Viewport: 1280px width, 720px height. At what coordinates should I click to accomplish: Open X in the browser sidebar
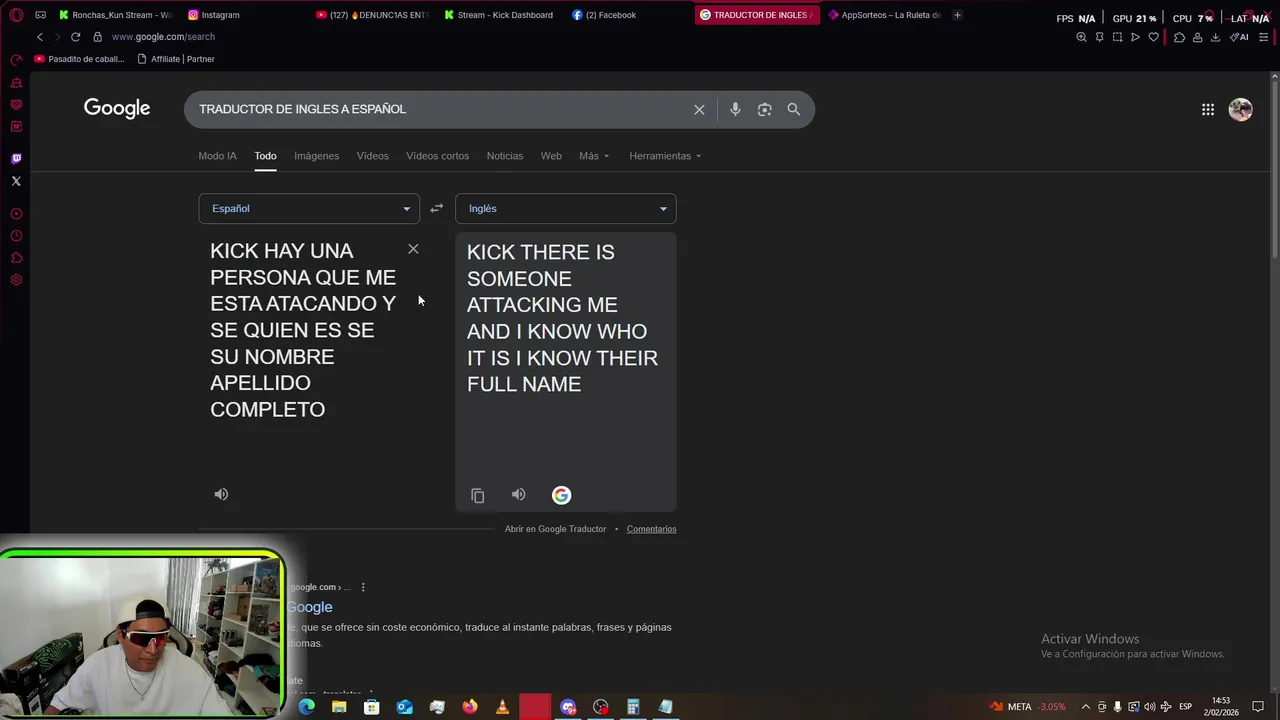16,181
